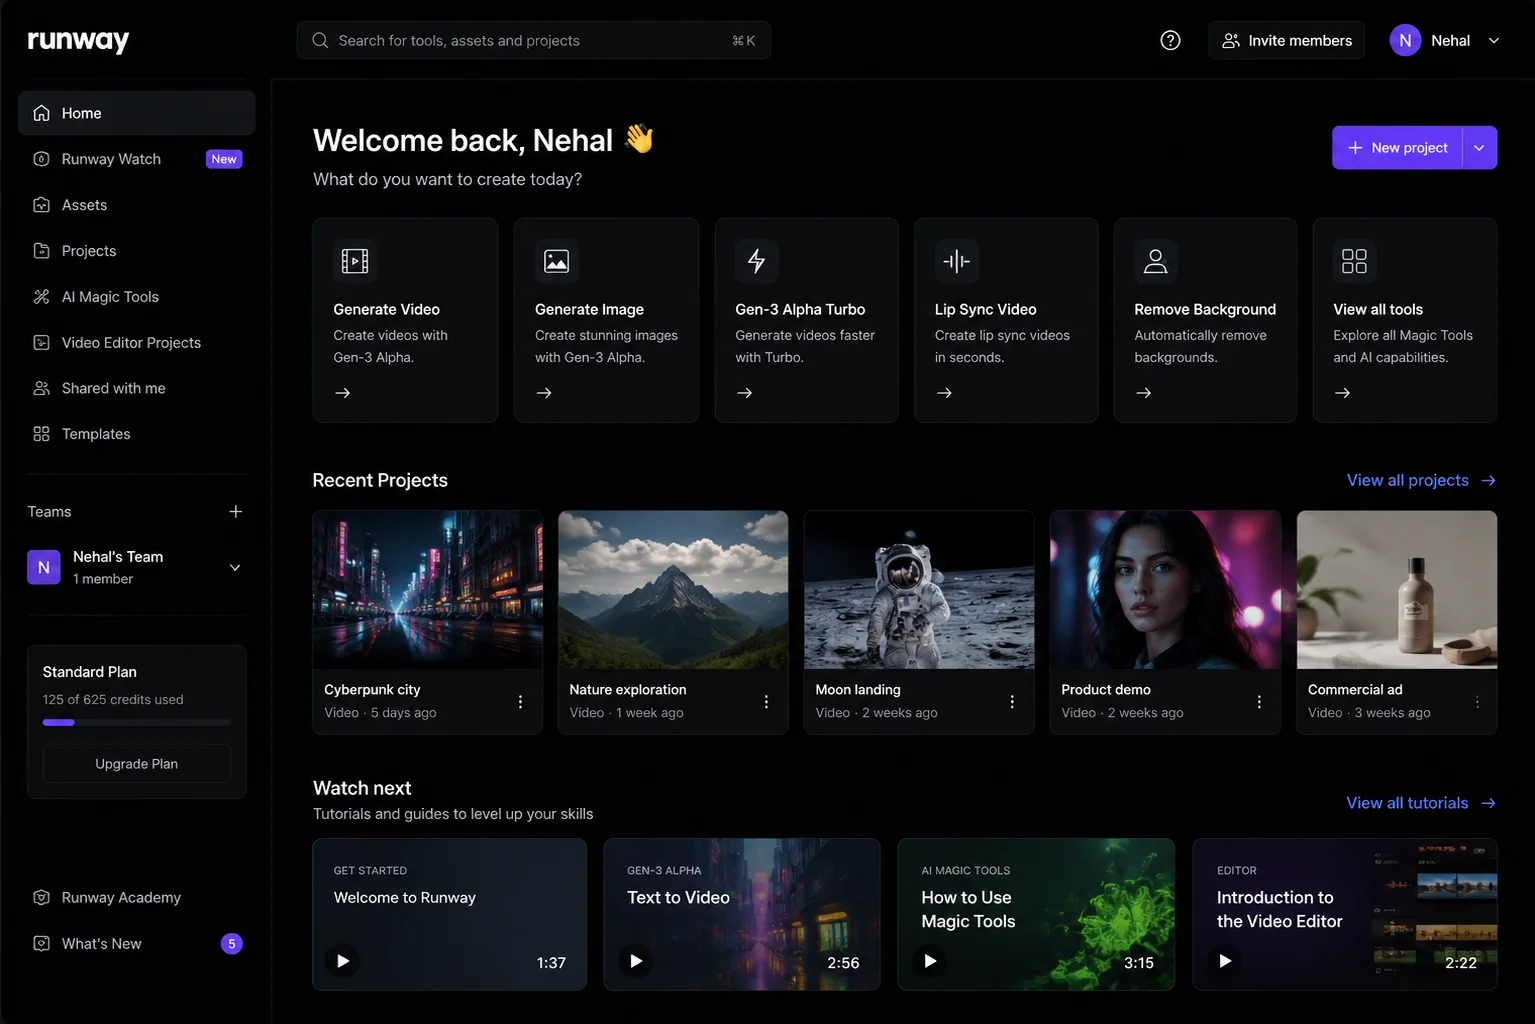1535x1024 pixels.
Task: Click the arrow on Lip Sync Video card
Action: tap(944, 393)
